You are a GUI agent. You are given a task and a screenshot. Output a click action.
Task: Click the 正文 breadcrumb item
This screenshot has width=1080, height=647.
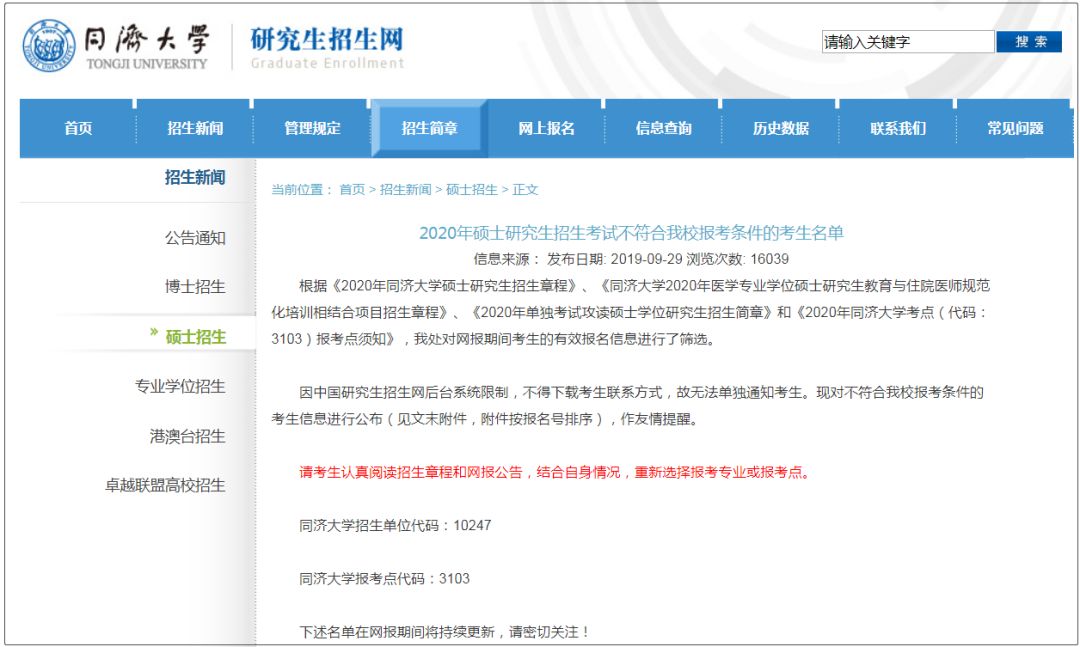tap(525, 189)
